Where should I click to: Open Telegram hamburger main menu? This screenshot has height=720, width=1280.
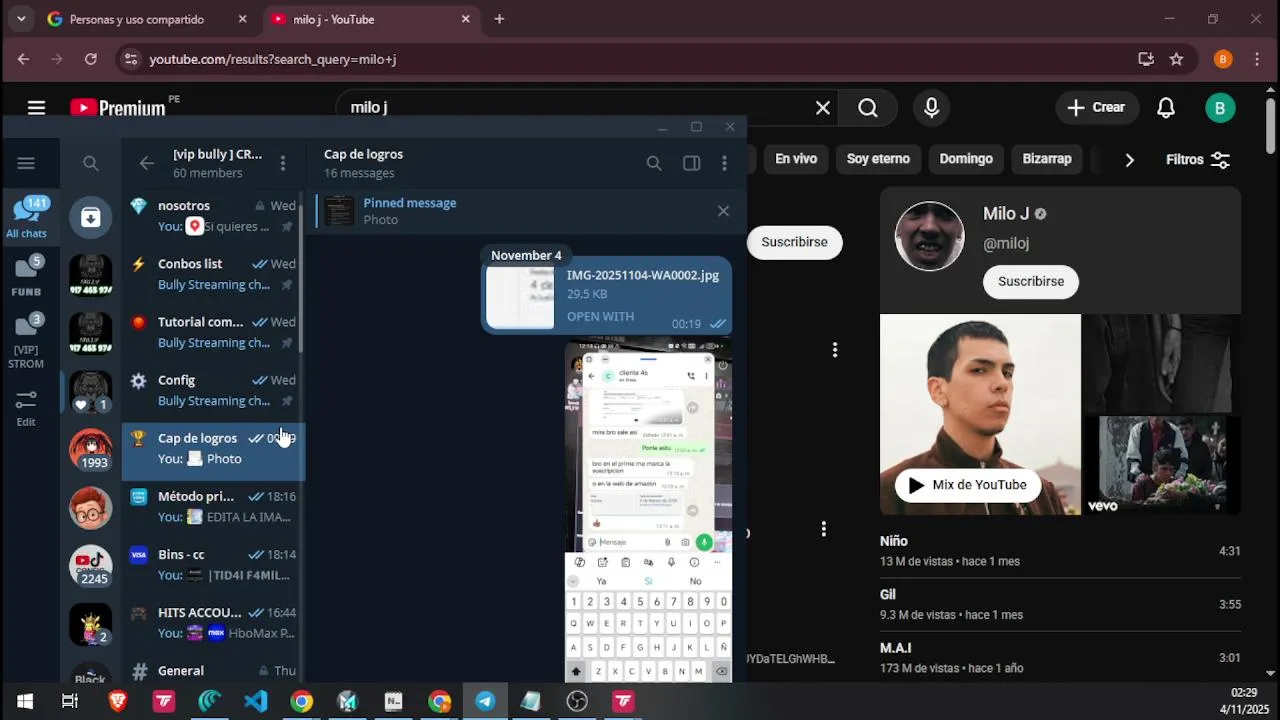[26, 163]
